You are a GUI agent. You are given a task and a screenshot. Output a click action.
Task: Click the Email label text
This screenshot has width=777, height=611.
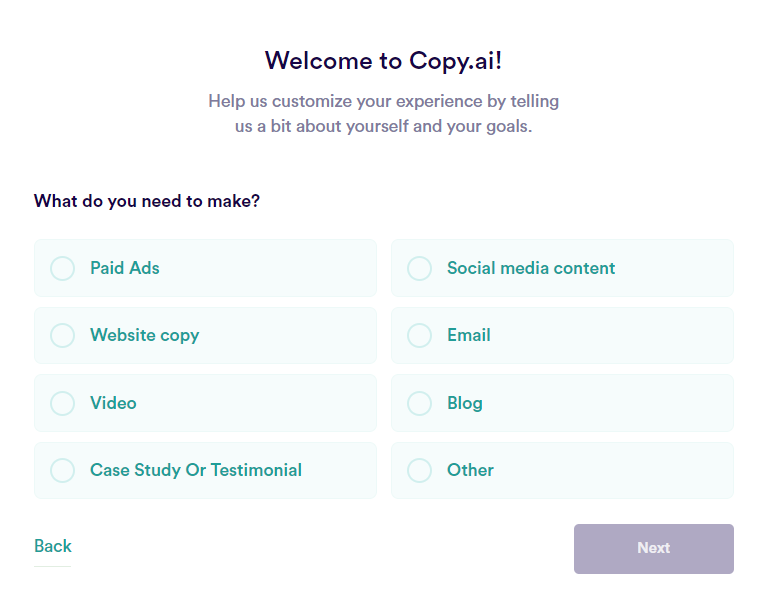pos(469,335)
